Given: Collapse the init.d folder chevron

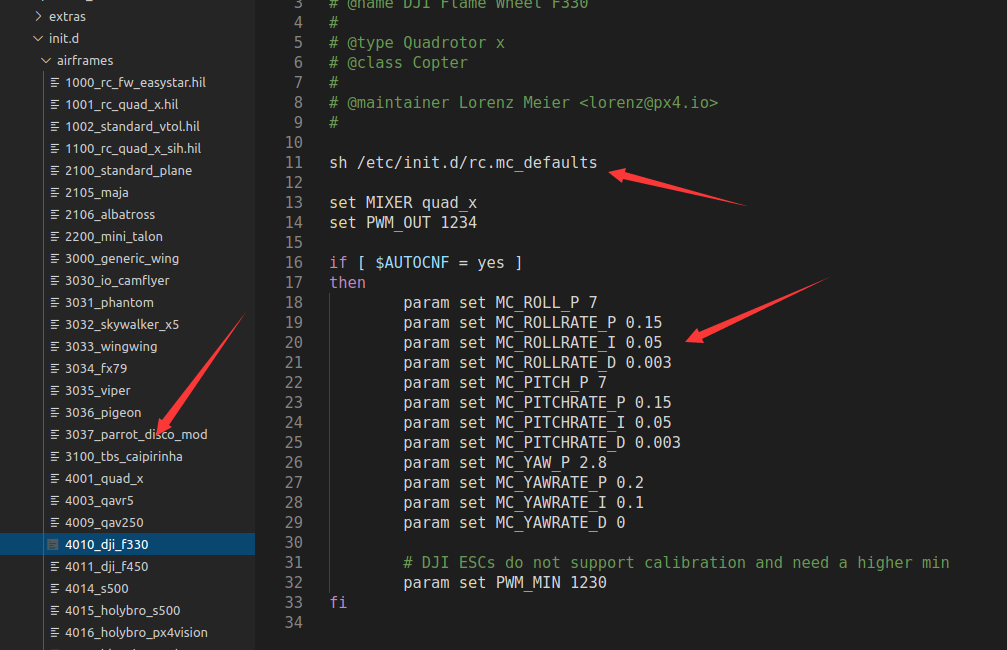Looking at the screenshot, I should (38, 39).
